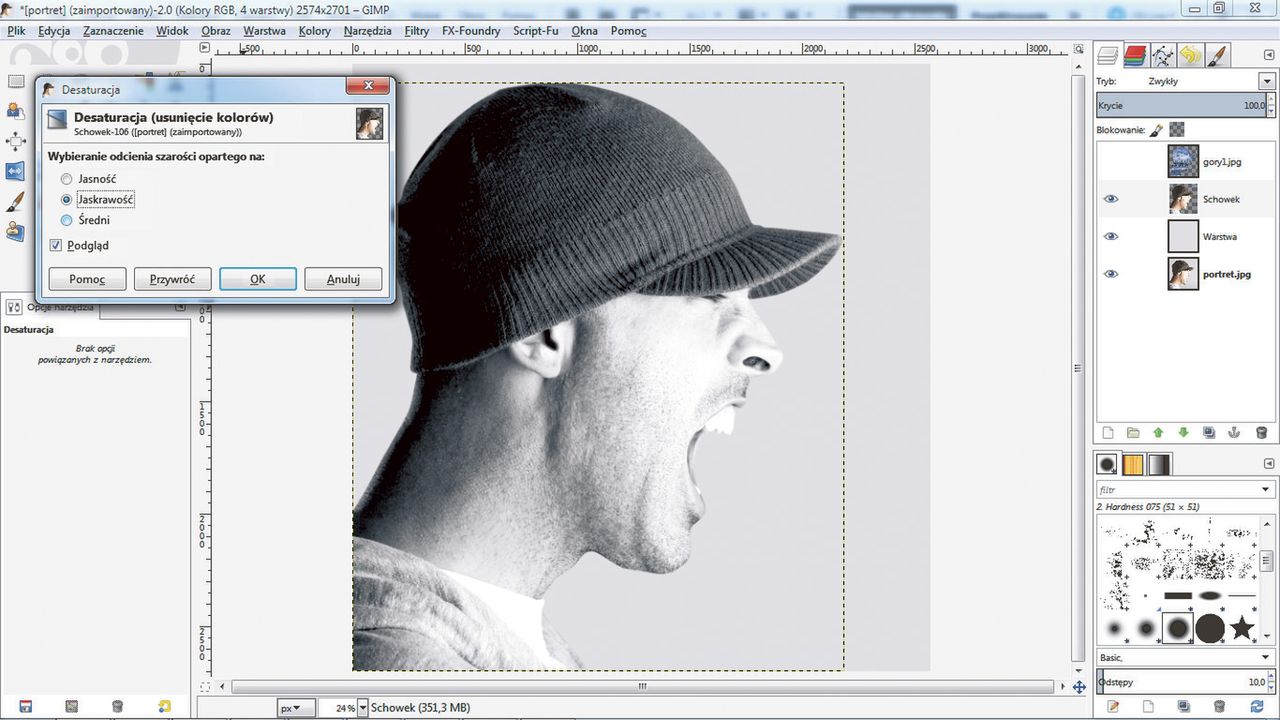Refresh the brushes list
This screenshot has height=720, width=1280.
click(1257, 707)
